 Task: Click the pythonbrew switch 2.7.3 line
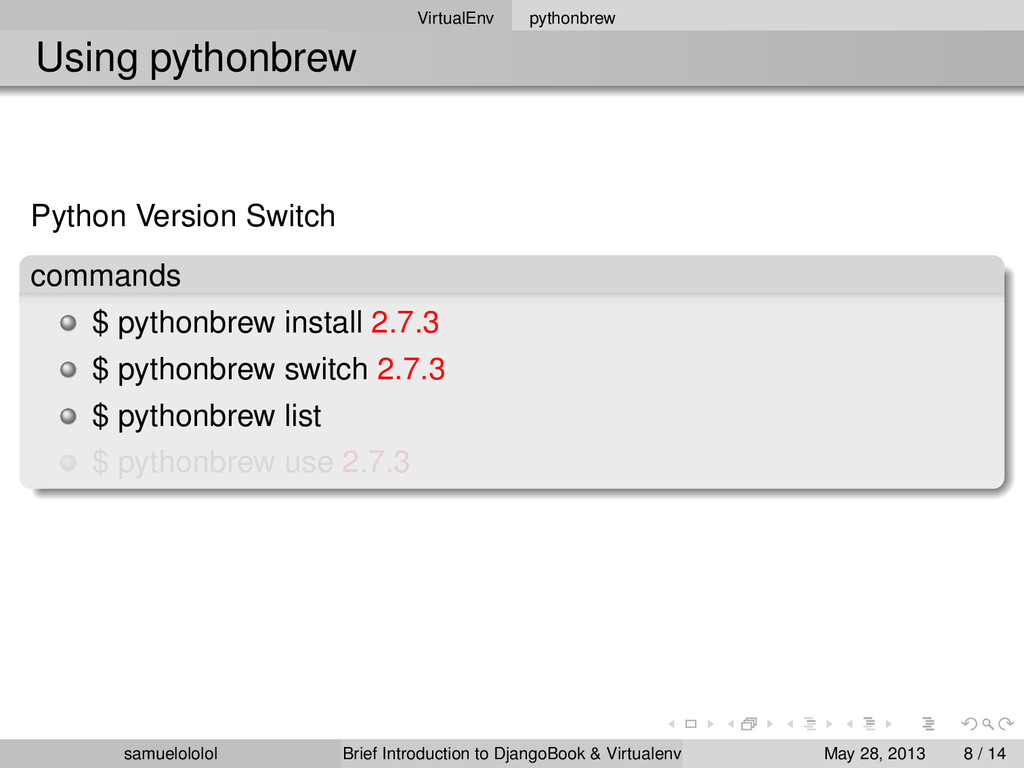point(268,370)
